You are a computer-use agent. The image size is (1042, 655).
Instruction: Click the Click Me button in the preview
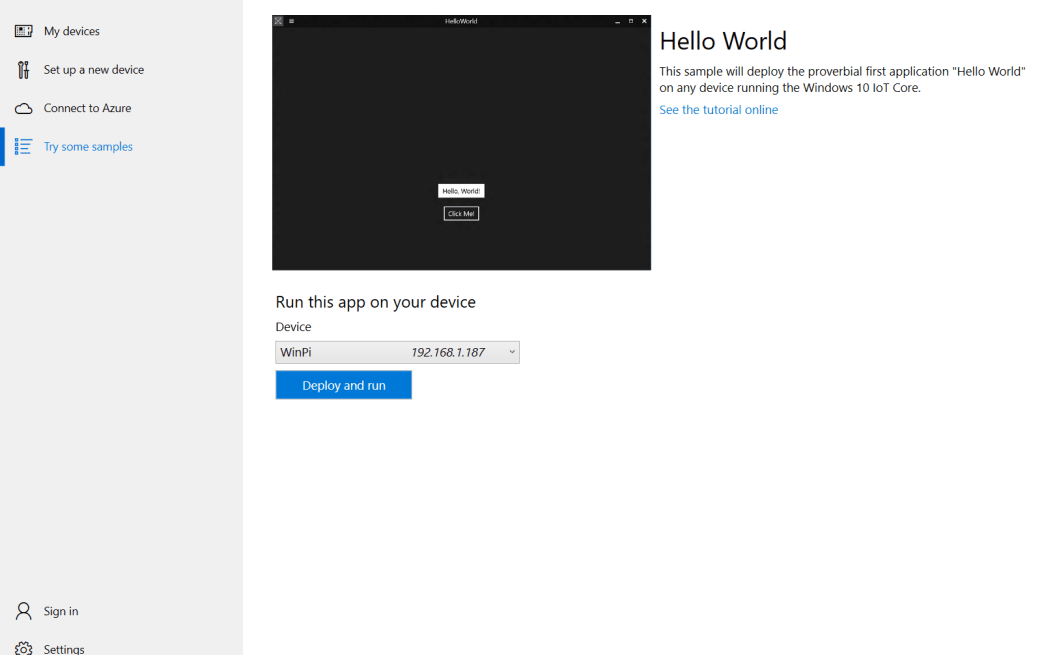[x=461, y=212]
